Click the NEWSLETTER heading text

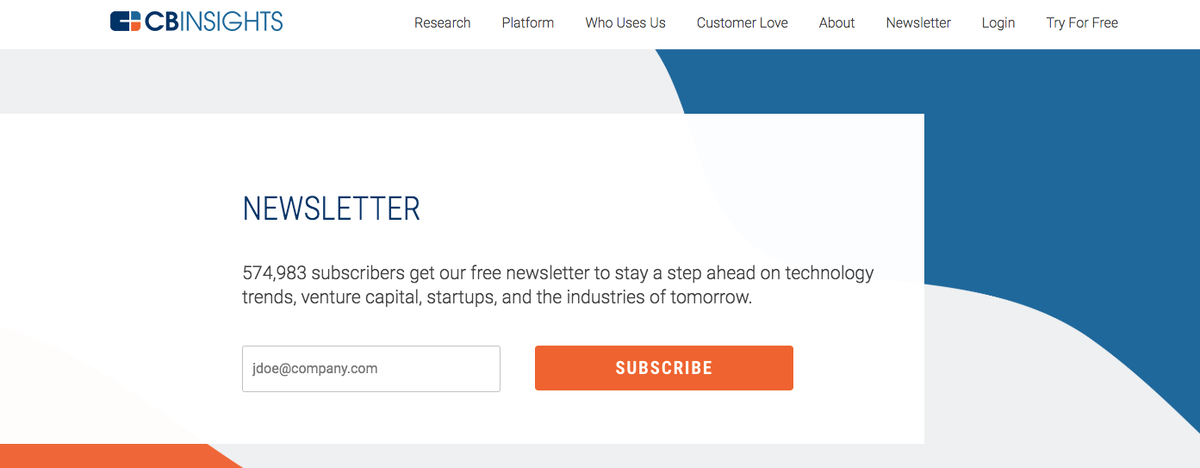click(331, 209)
